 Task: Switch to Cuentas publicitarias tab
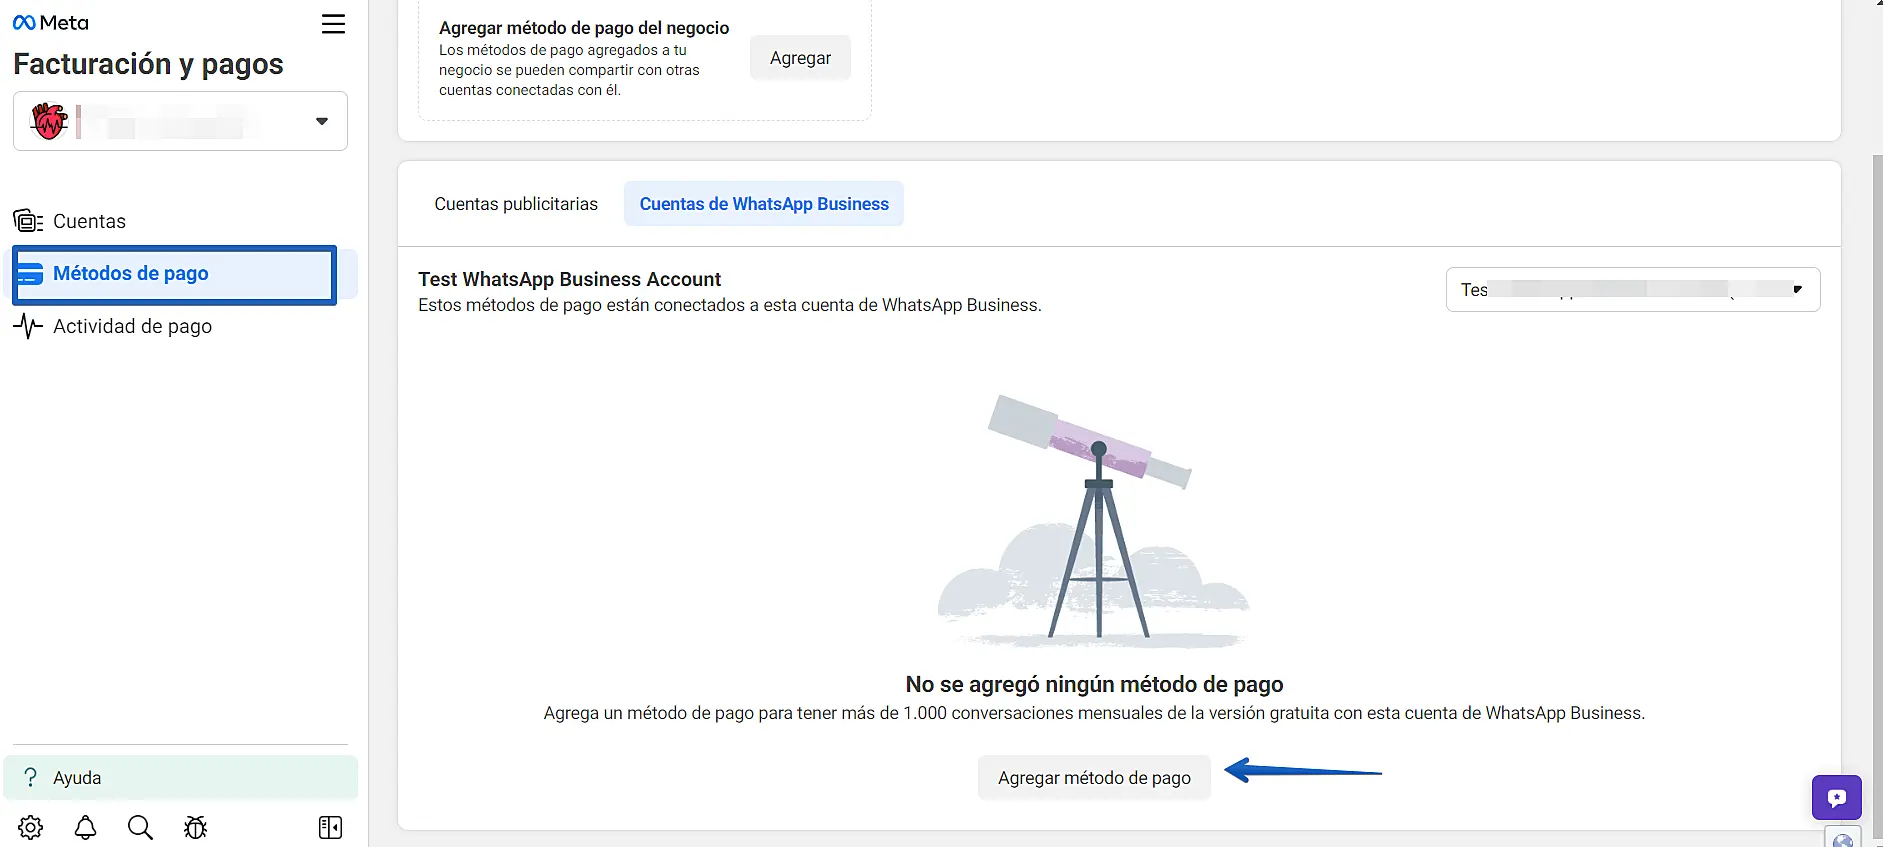pos(516,204)
